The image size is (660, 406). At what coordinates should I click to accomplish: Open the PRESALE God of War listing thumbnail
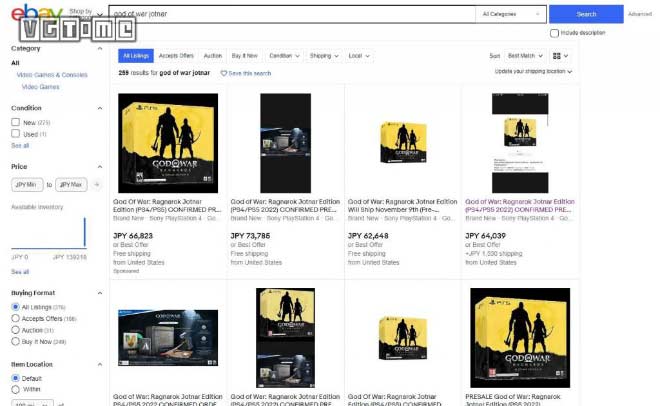[x=520, y=338]
